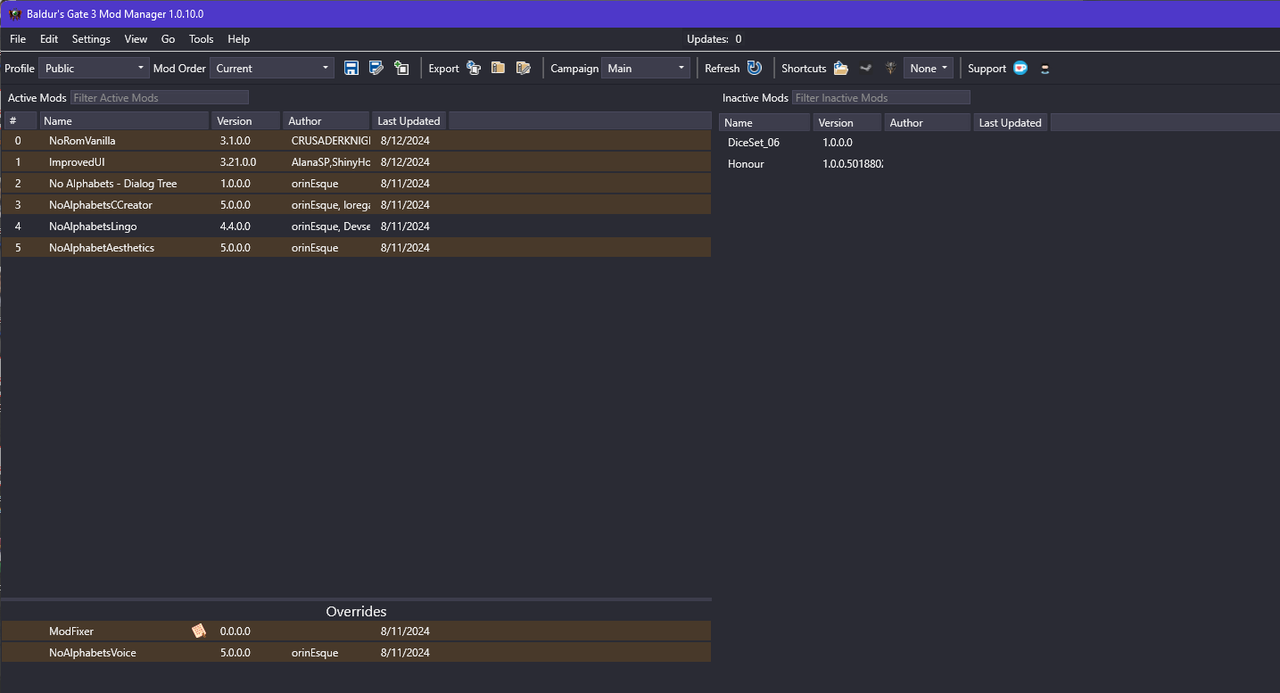The image size is (1280, 693).
Task: Click the Save load order as icon
Action: (x=376, y=68)
